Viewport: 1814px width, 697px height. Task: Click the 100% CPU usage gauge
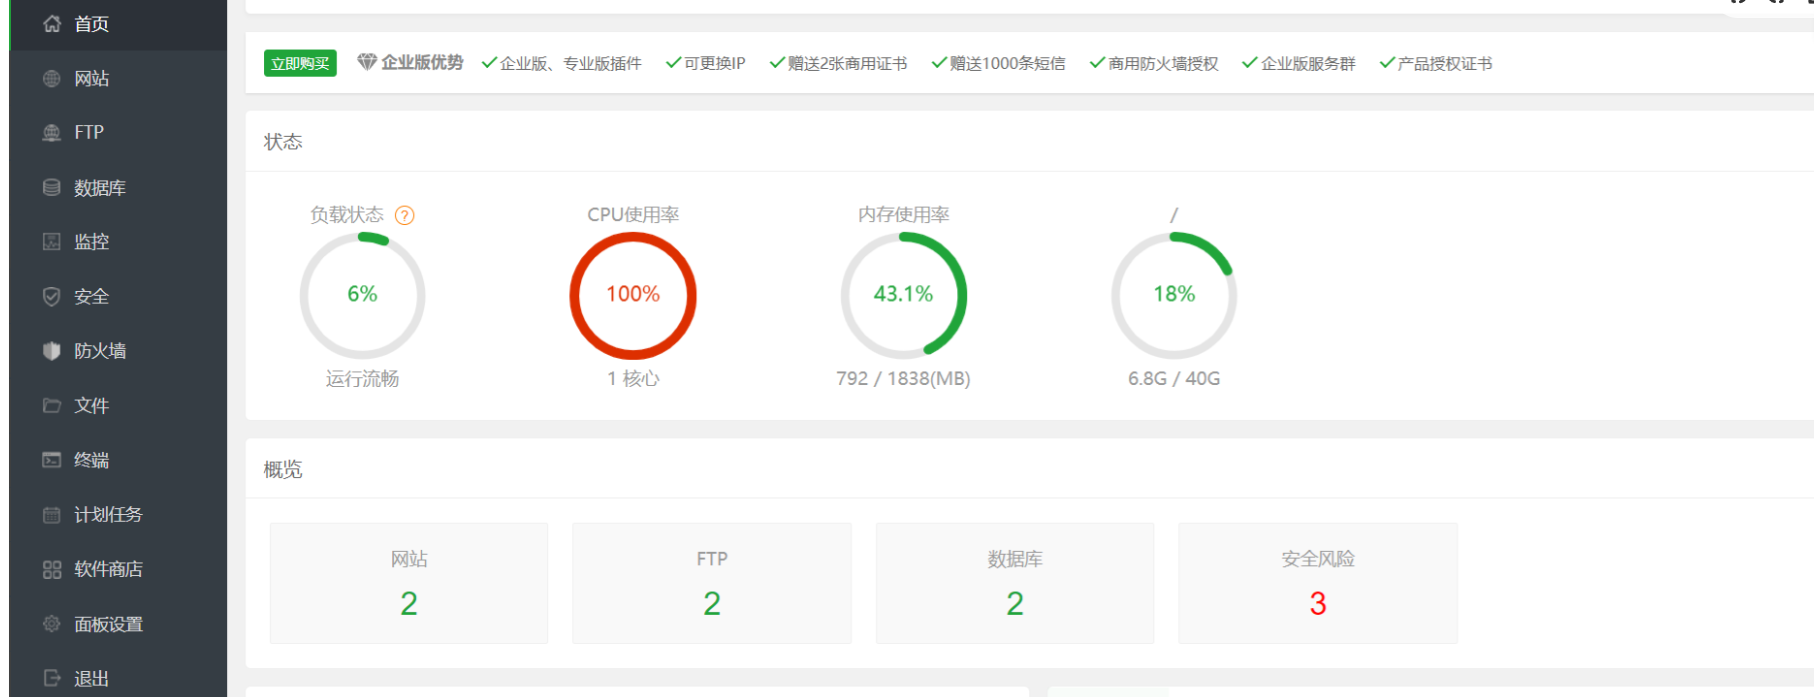[633, 295]
